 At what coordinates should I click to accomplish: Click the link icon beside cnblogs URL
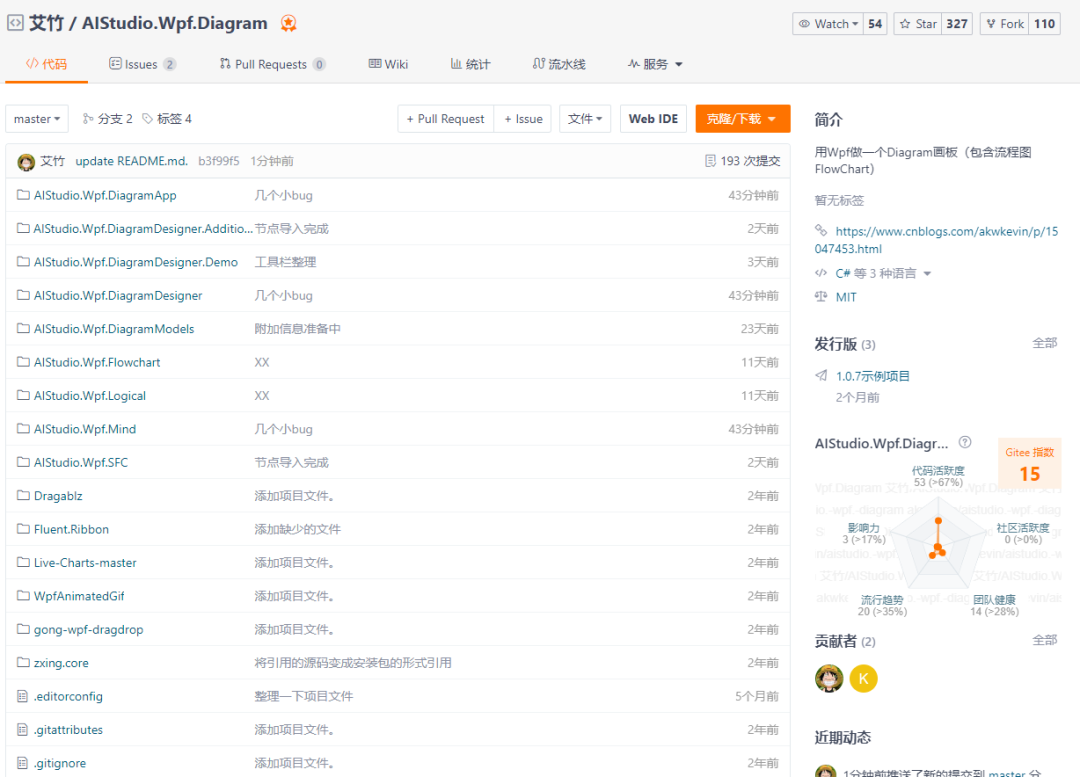tap(821, 230)
